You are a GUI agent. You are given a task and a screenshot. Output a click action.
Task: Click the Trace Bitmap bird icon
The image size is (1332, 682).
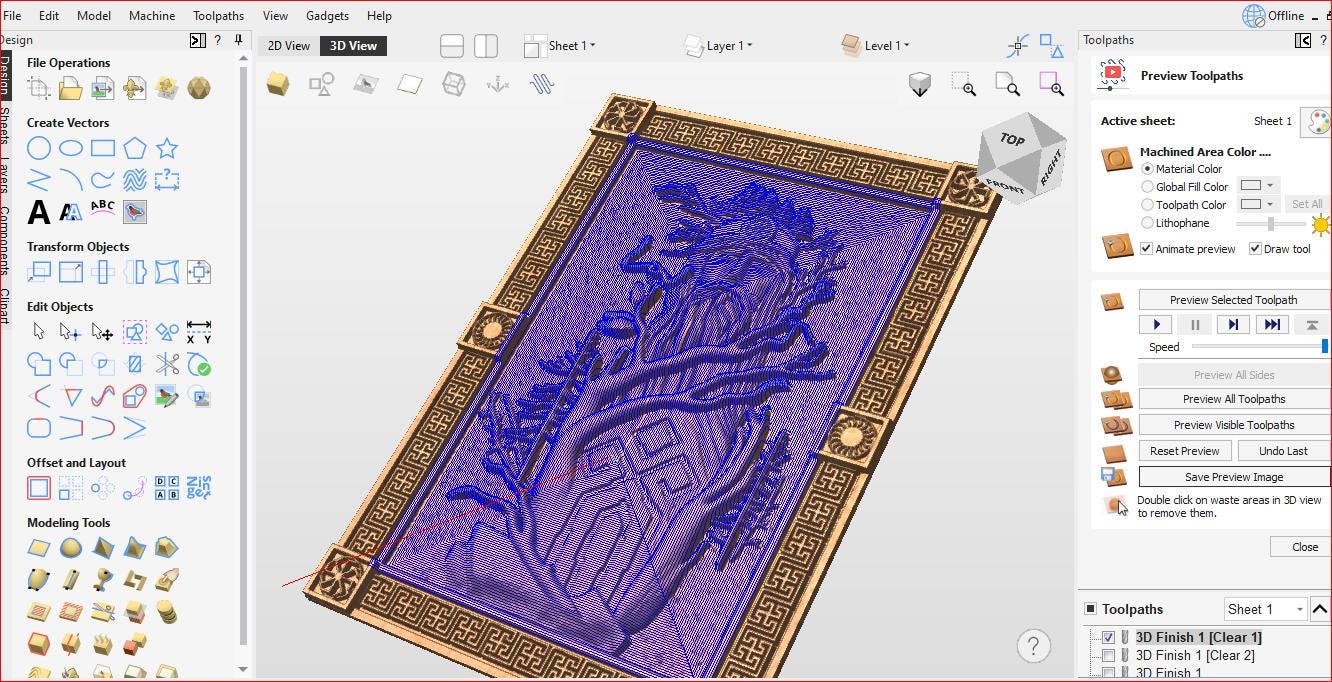[x=134, y=211]
